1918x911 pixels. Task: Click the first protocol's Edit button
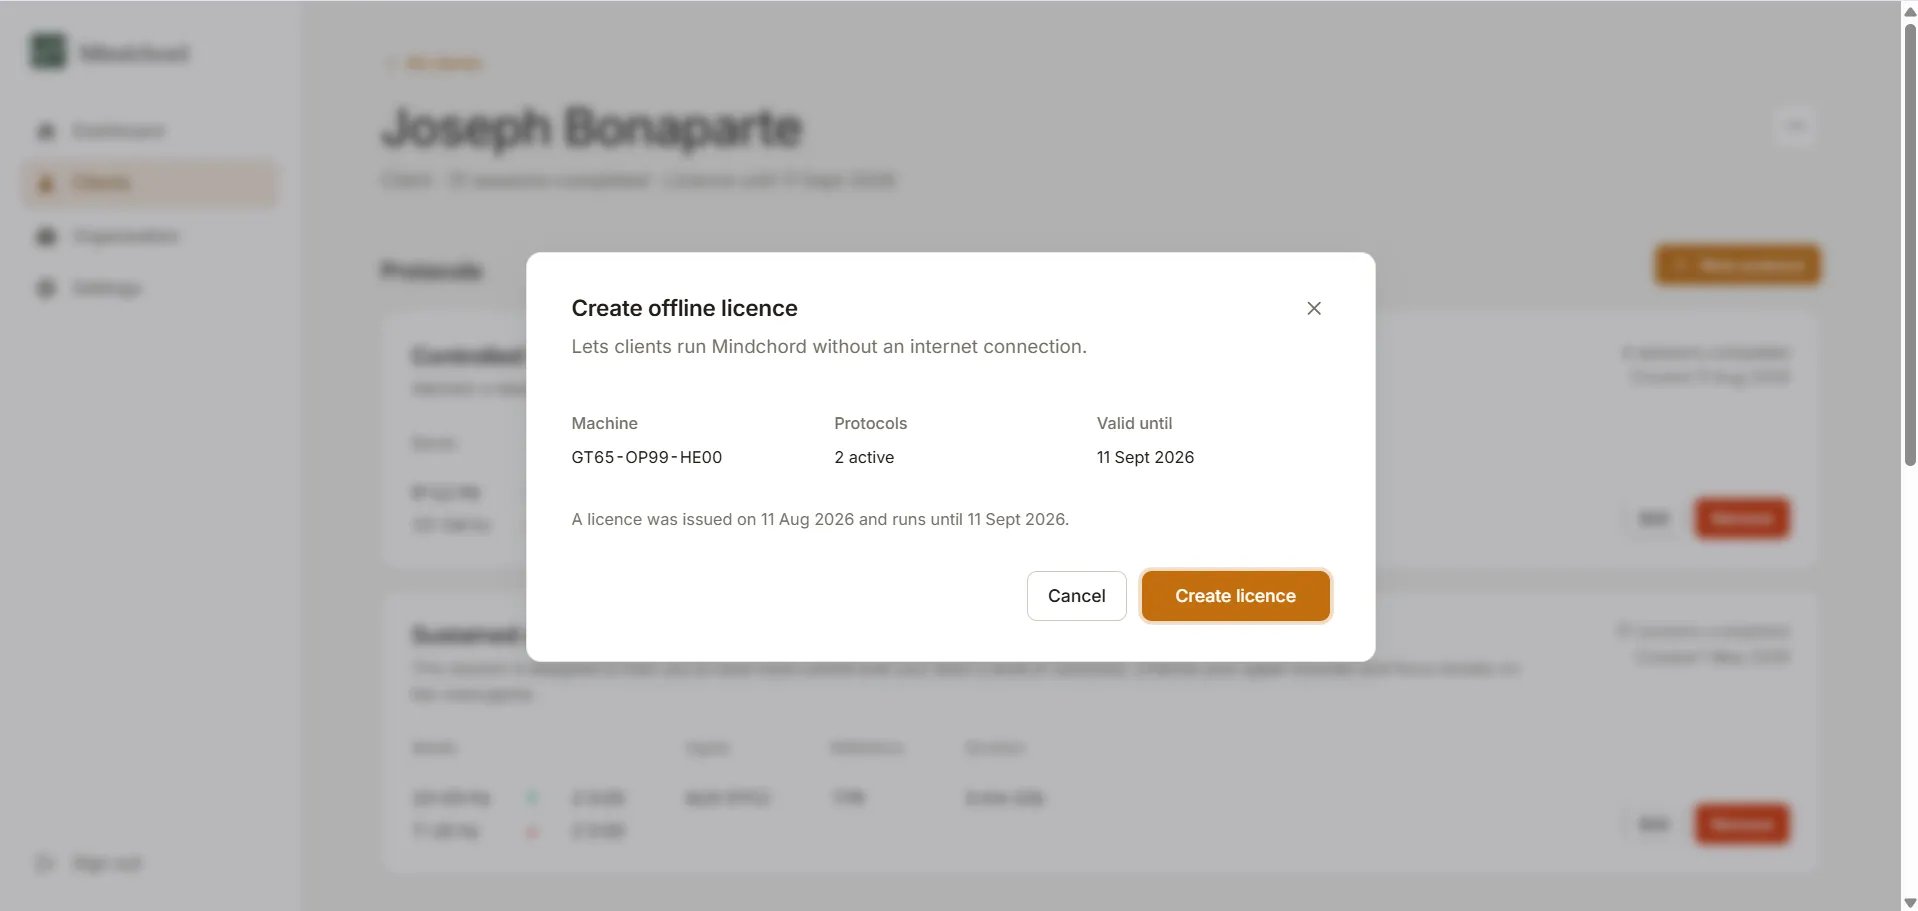click(x=1654, y=518)
